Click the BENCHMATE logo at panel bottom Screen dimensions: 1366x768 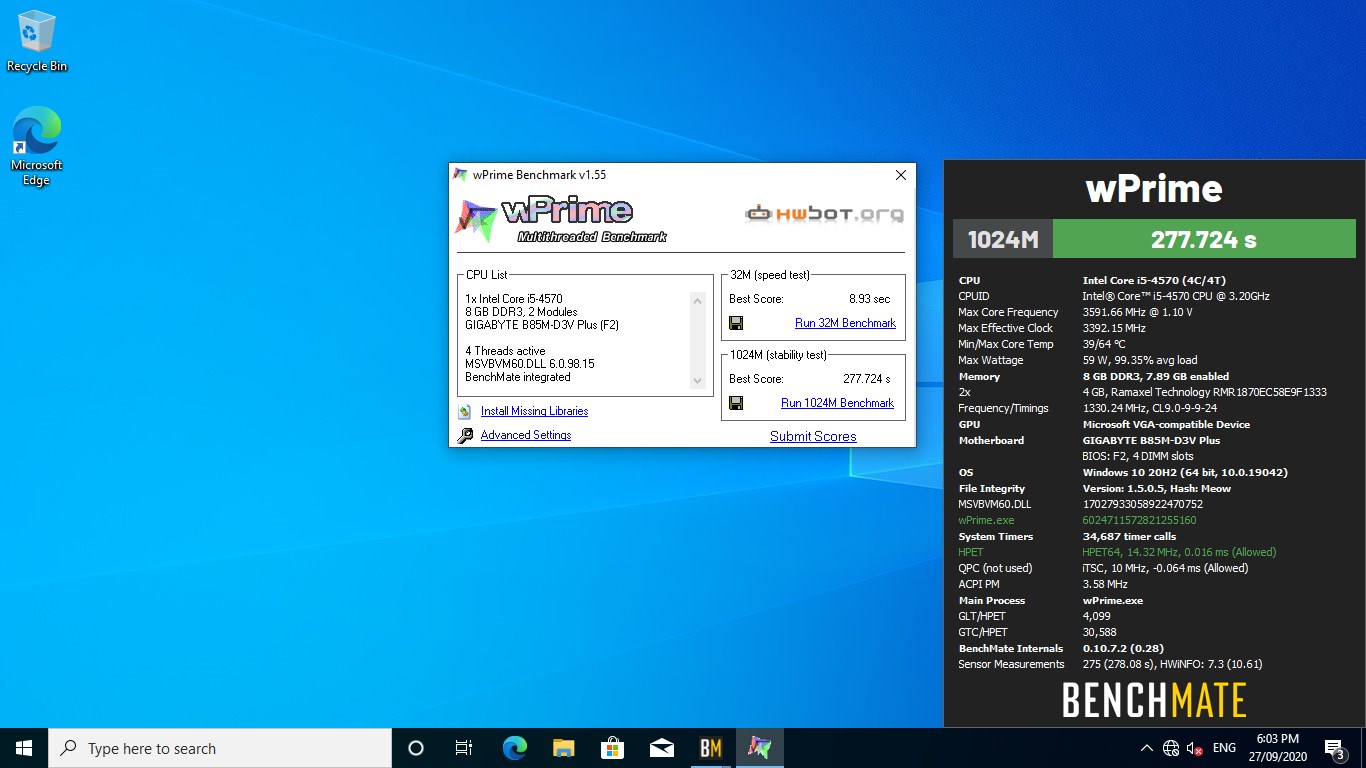[1154, 700]
